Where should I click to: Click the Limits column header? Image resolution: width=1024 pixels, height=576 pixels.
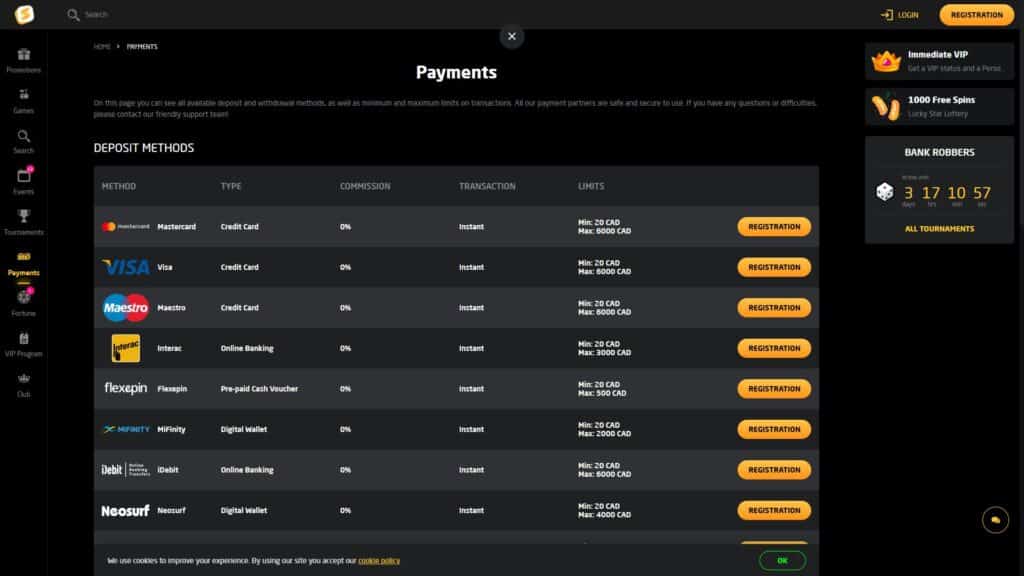(x=591, y=186)
